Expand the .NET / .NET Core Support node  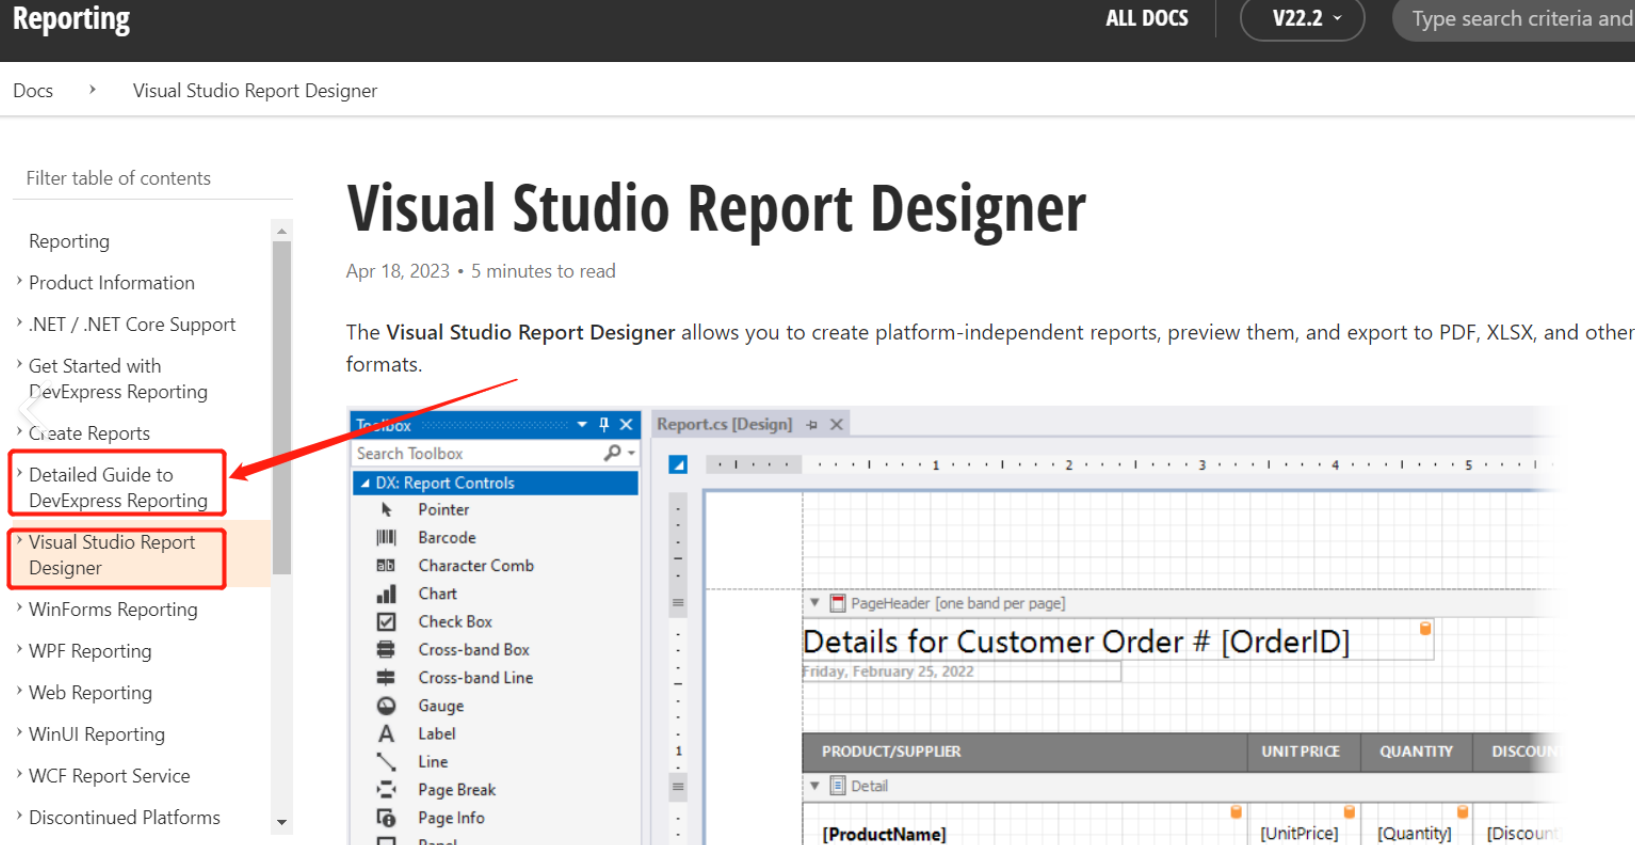tap(19, 323)
